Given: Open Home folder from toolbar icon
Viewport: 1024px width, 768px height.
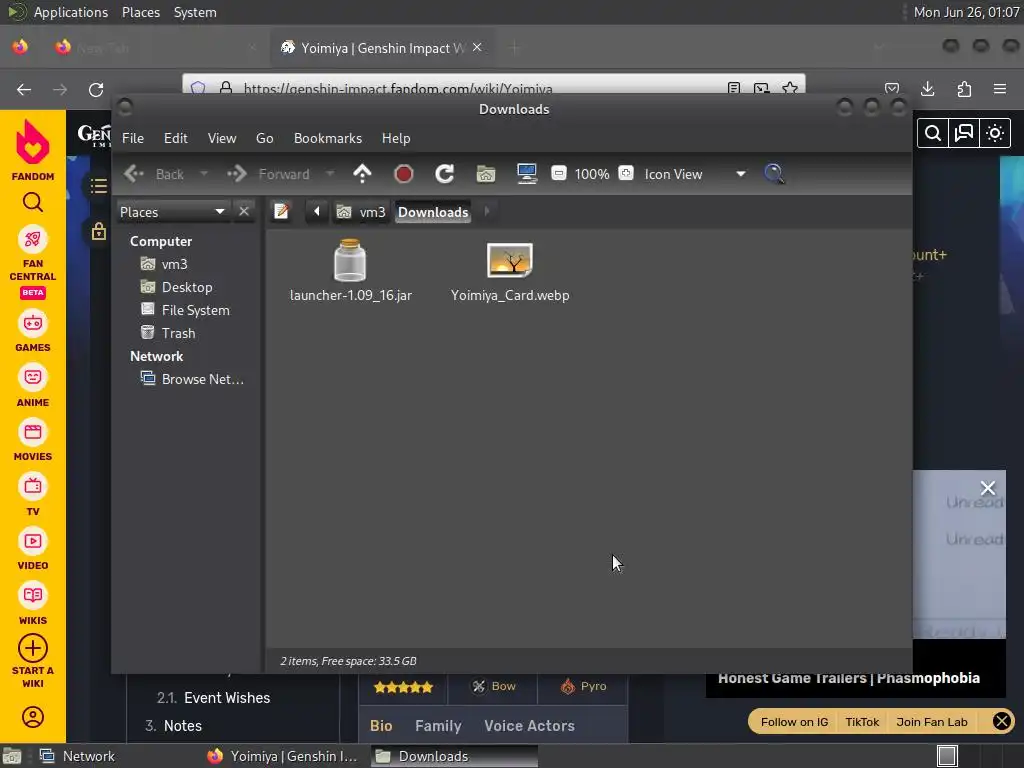Looking at the screenshot, I should coord(486,174).
